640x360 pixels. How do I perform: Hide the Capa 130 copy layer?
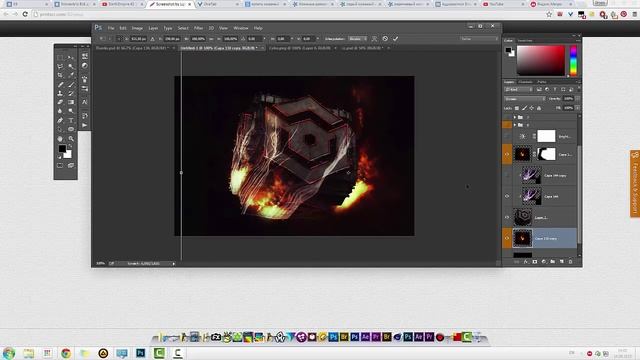(507, 238)
